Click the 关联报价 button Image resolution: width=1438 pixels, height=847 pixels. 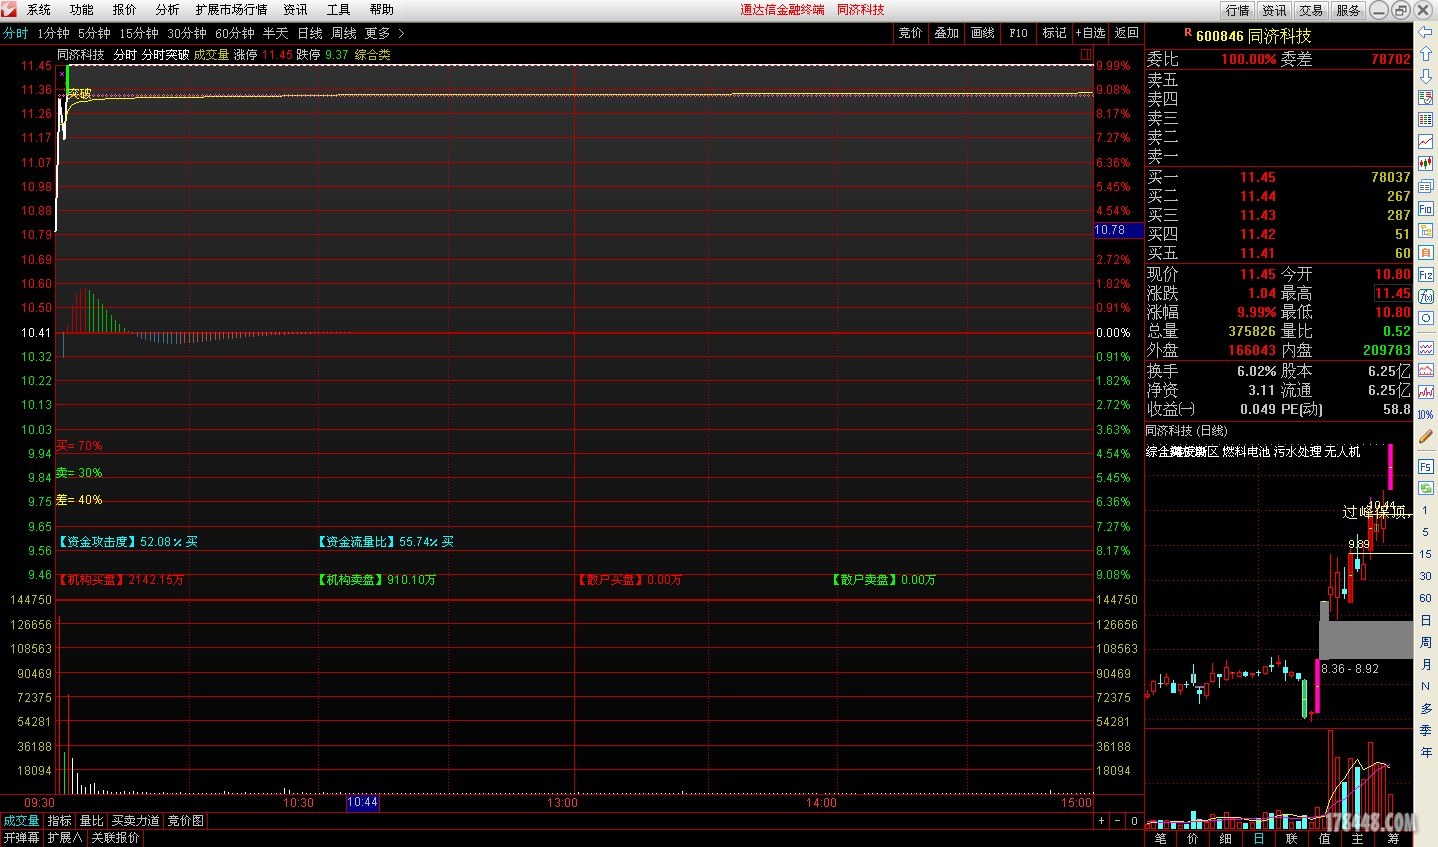pos(116,838)
